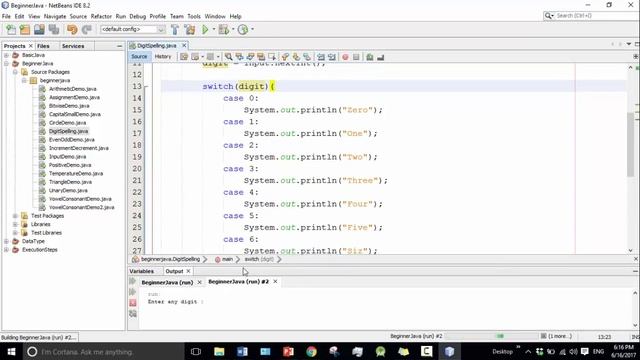Image resolution: width=640 pixels, height=360 pixels.
Task: Run the project with green play icon
Action: 205,29
